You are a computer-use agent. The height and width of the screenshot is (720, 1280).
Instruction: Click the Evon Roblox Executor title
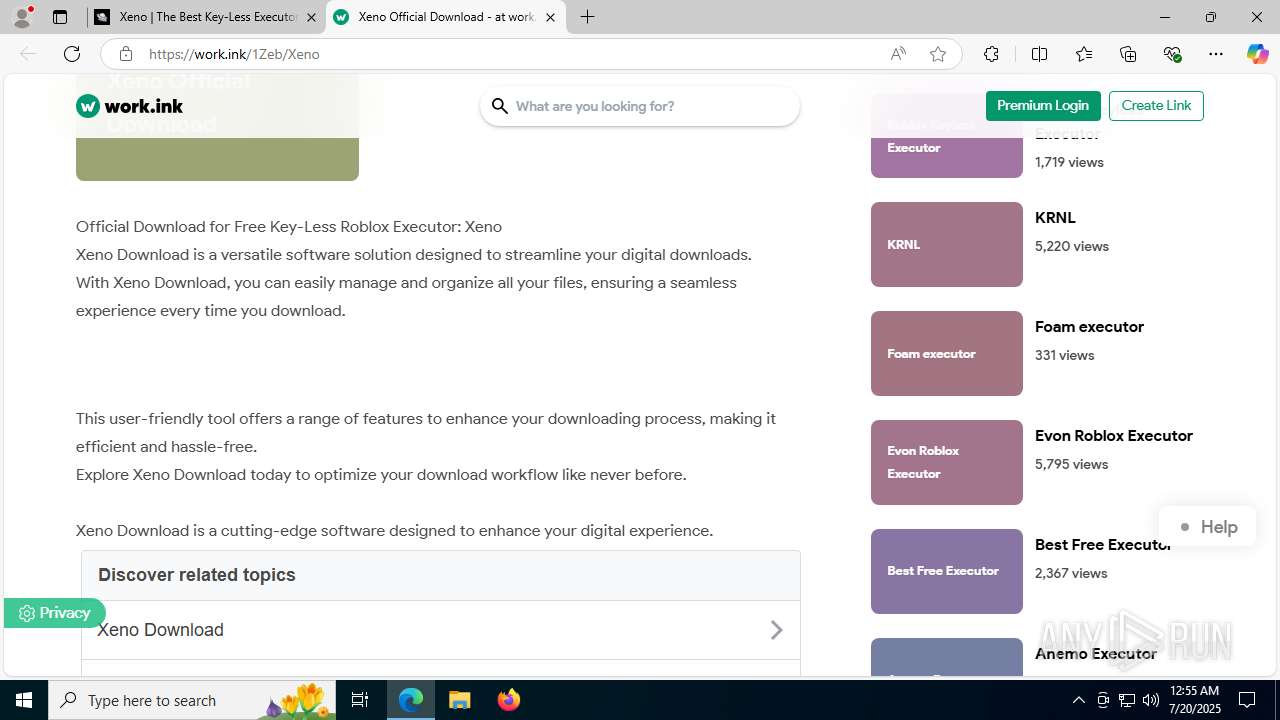[x=1114, y=436]
